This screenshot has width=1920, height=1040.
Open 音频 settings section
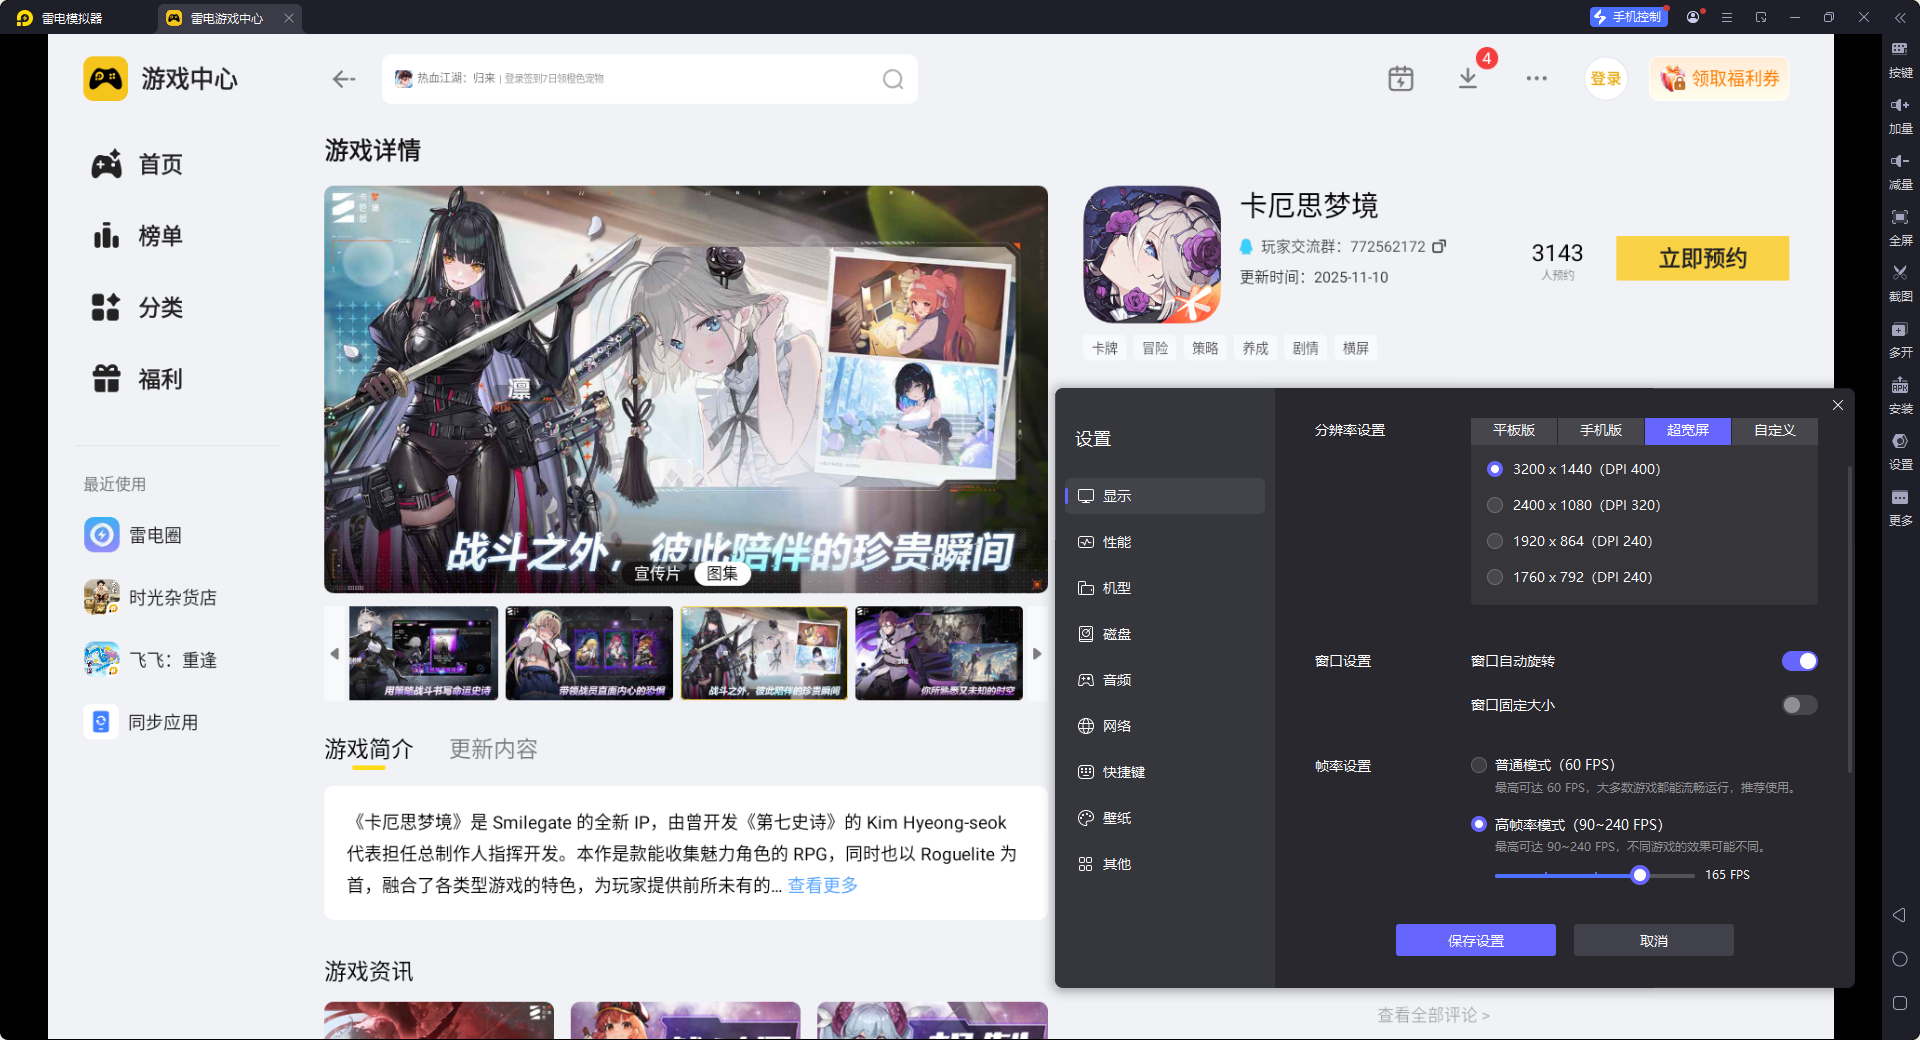click(x=1165, y=680)
